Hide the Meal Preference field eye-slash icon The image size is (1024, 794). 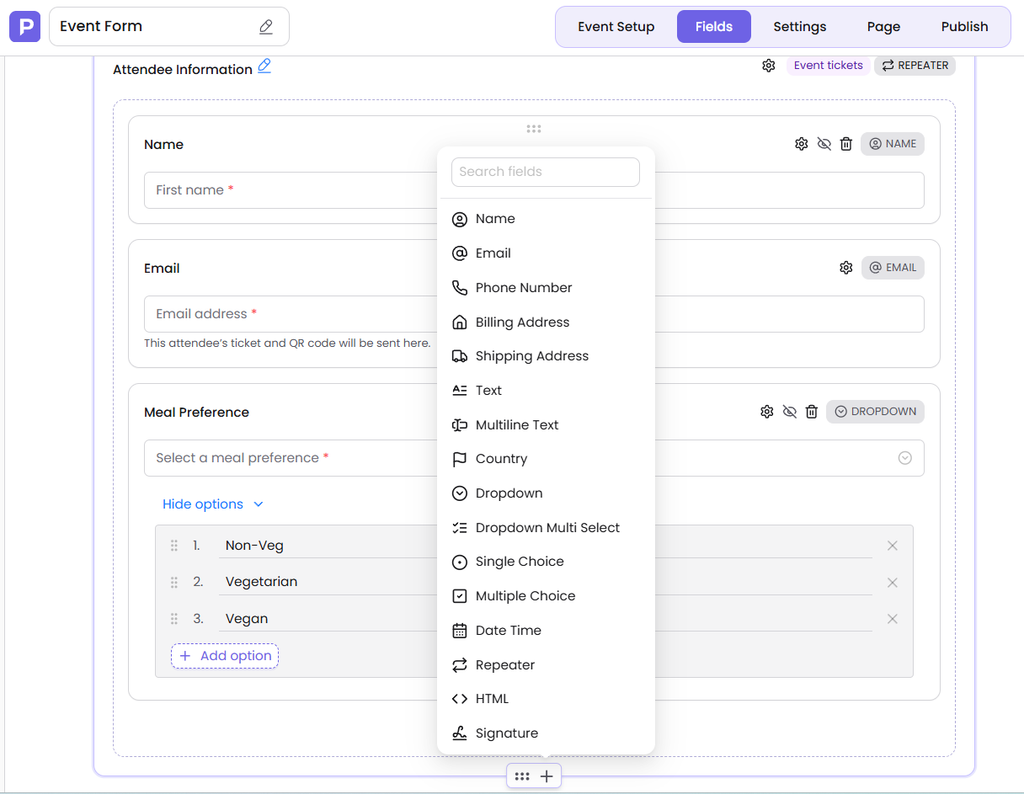(790, 411)
